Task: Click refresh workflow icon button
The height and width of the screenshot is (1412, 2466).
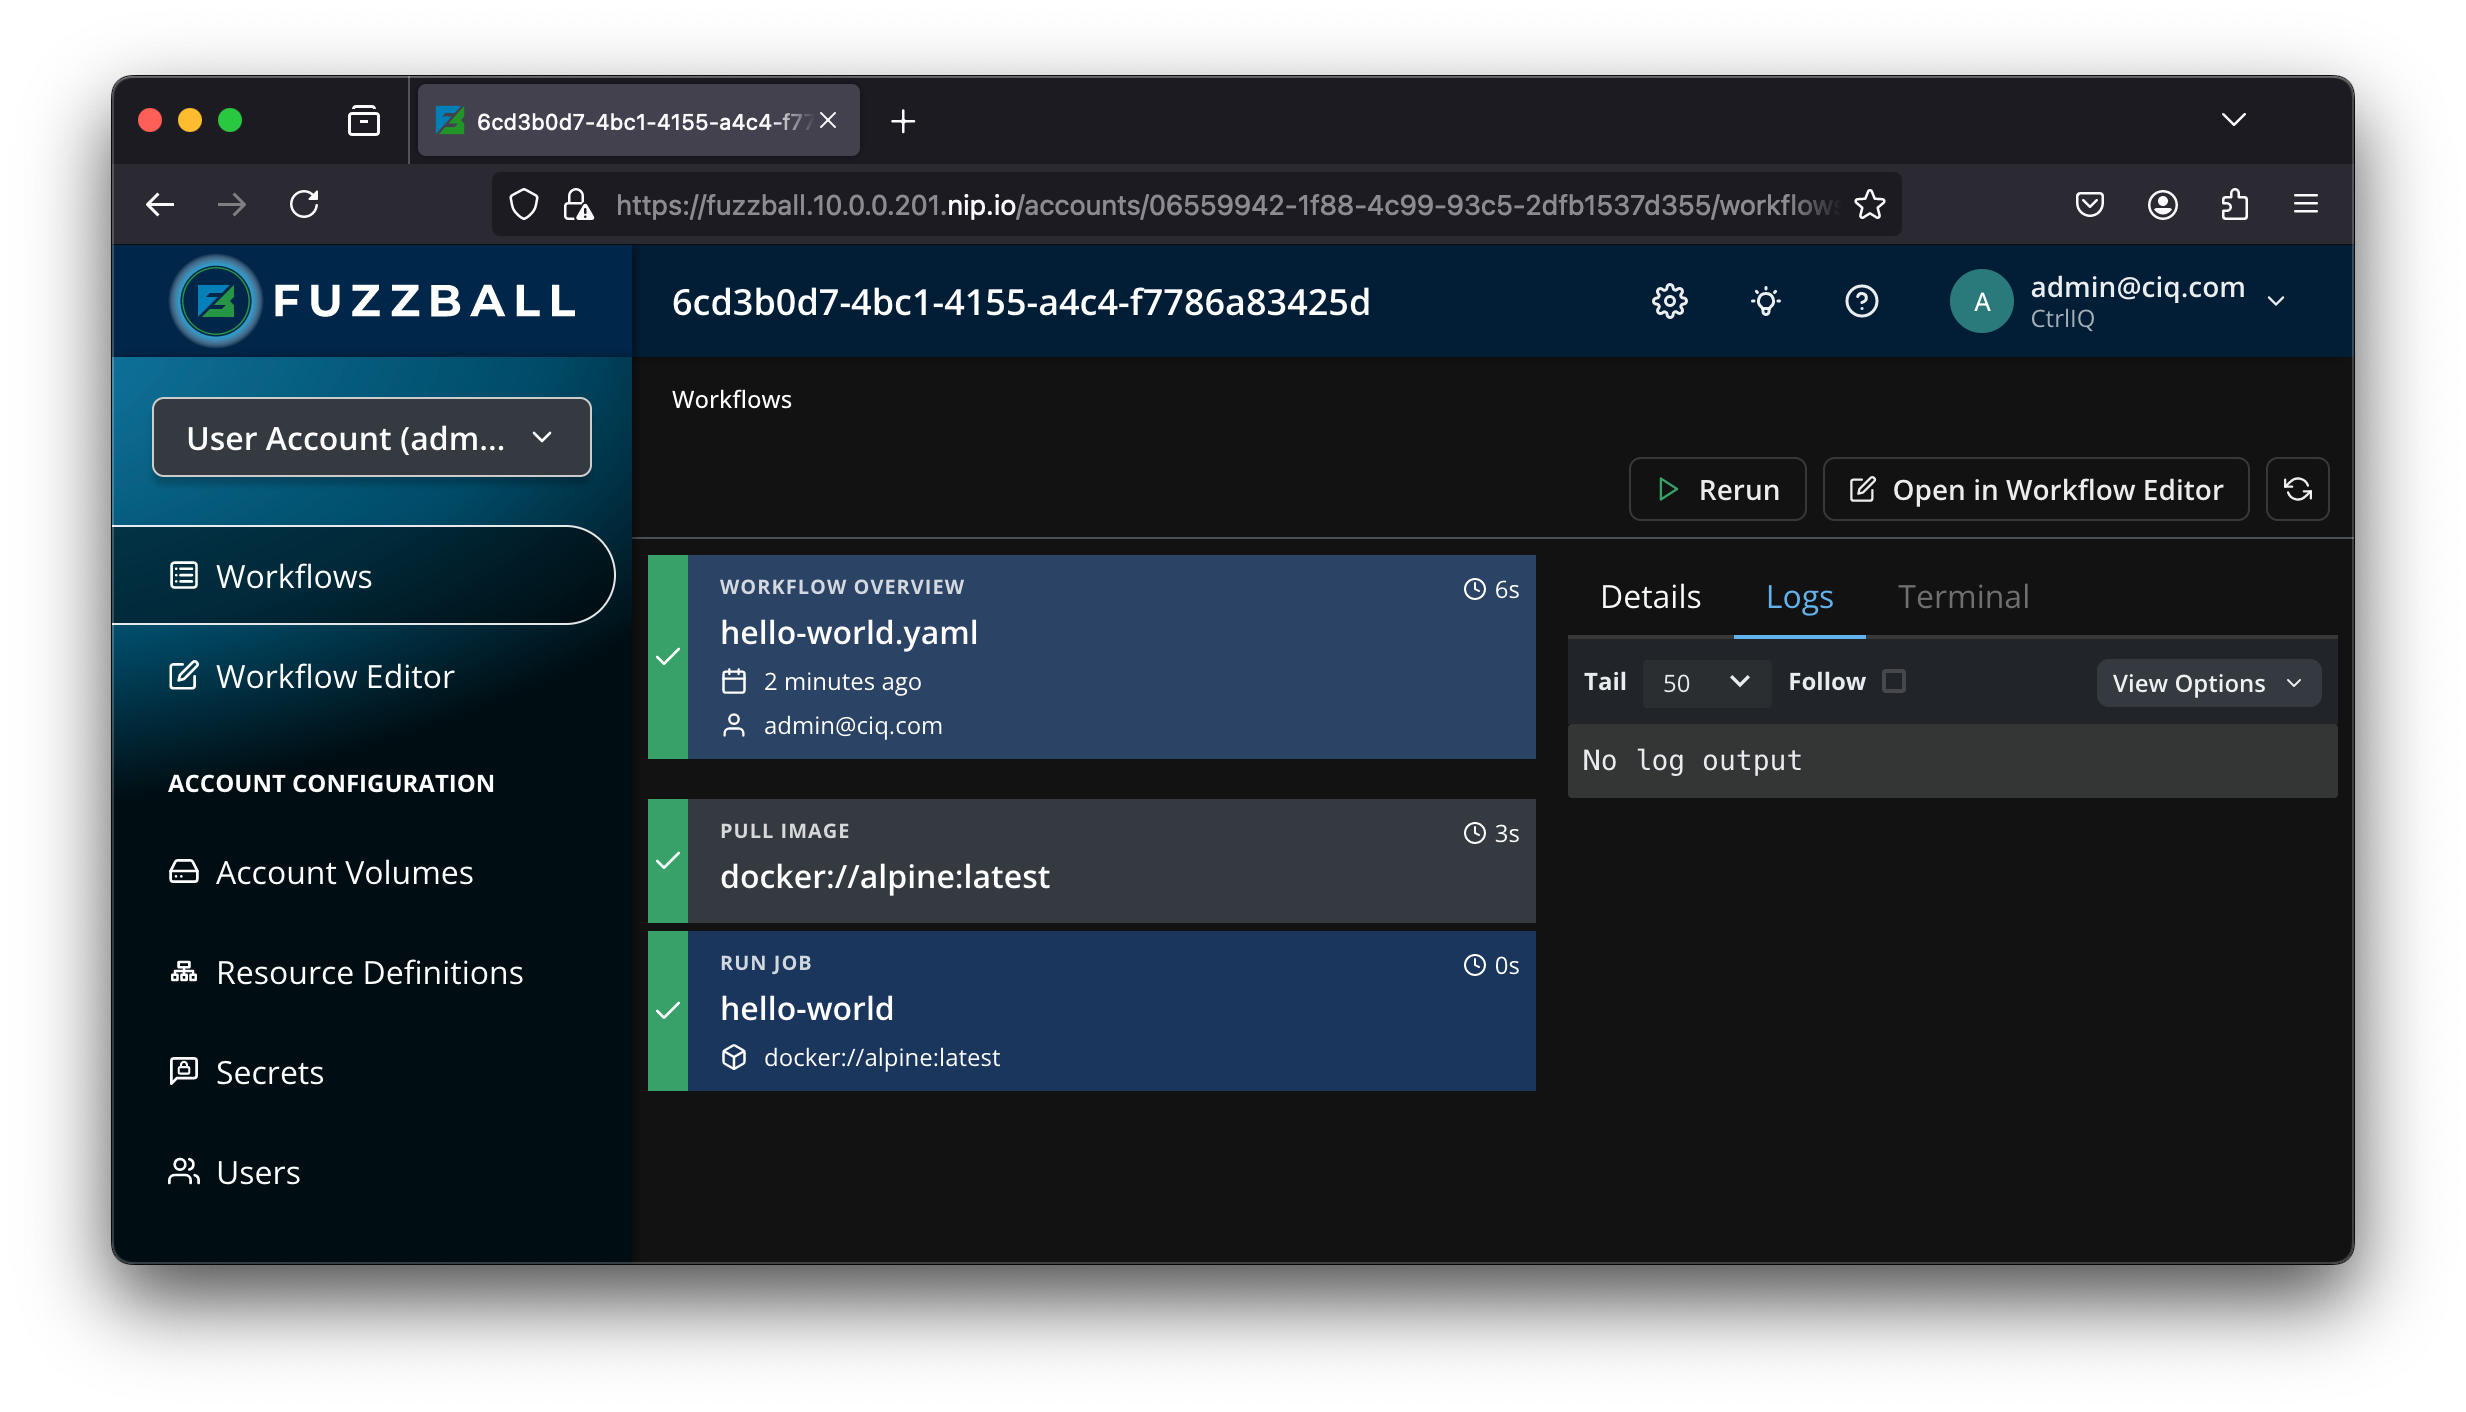Action: [2297, 489]
